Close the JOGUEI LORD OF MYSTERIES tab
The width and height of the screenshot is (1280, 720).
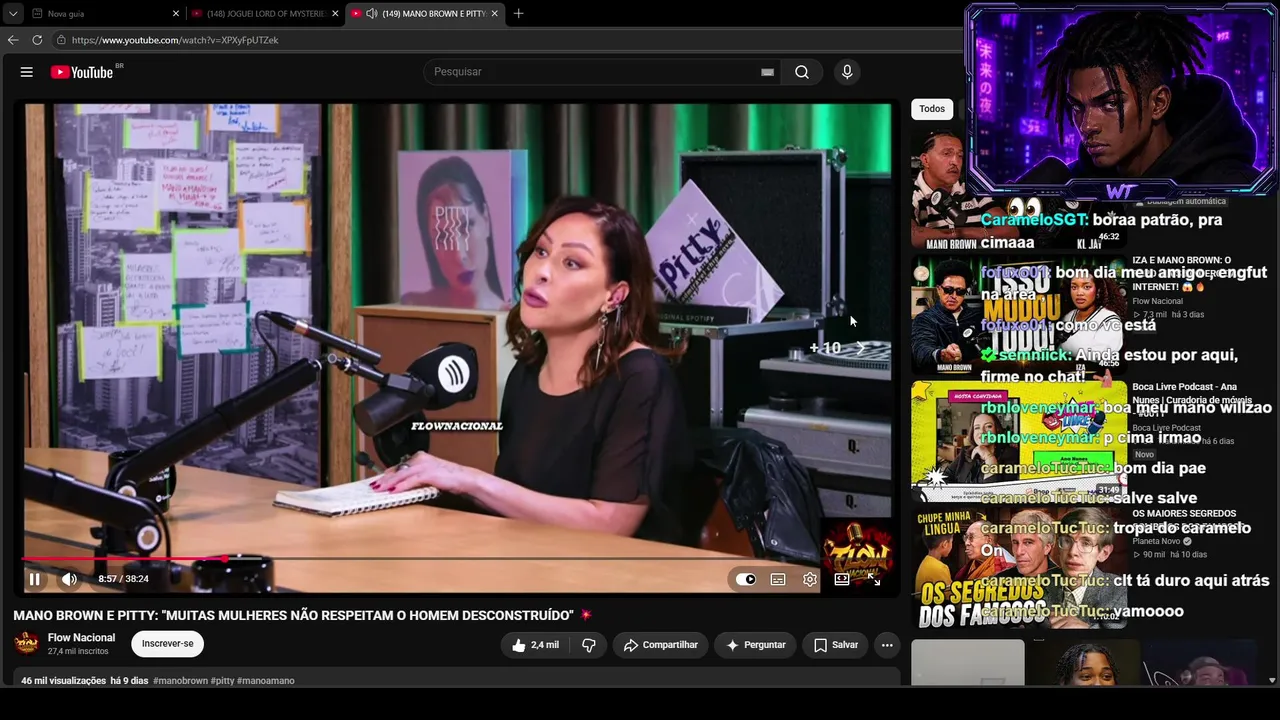pyautogui.click(x=335, y=14)
